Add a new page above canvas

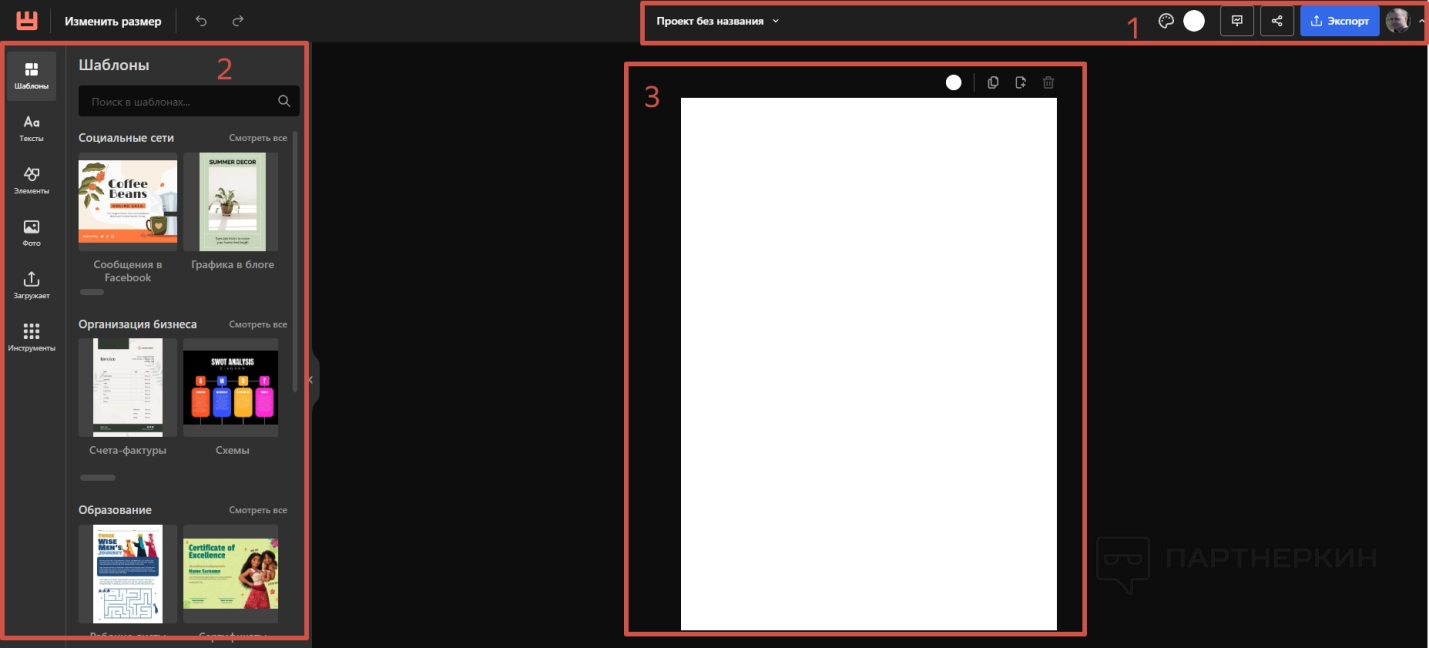(x=1020, y=83)
